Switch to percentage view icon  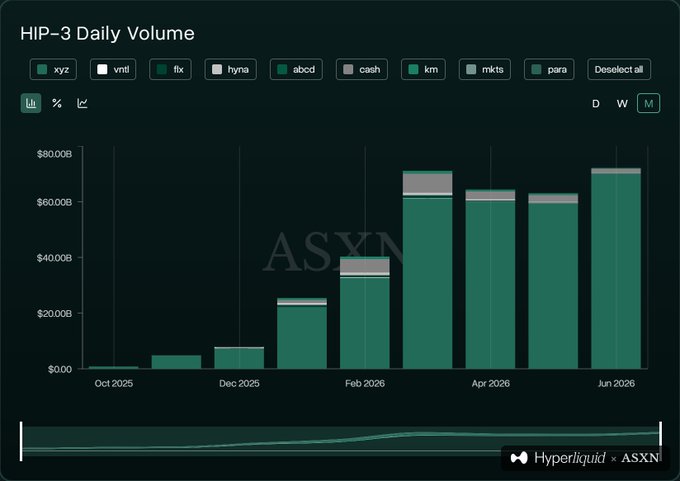[x=57, y=103]
